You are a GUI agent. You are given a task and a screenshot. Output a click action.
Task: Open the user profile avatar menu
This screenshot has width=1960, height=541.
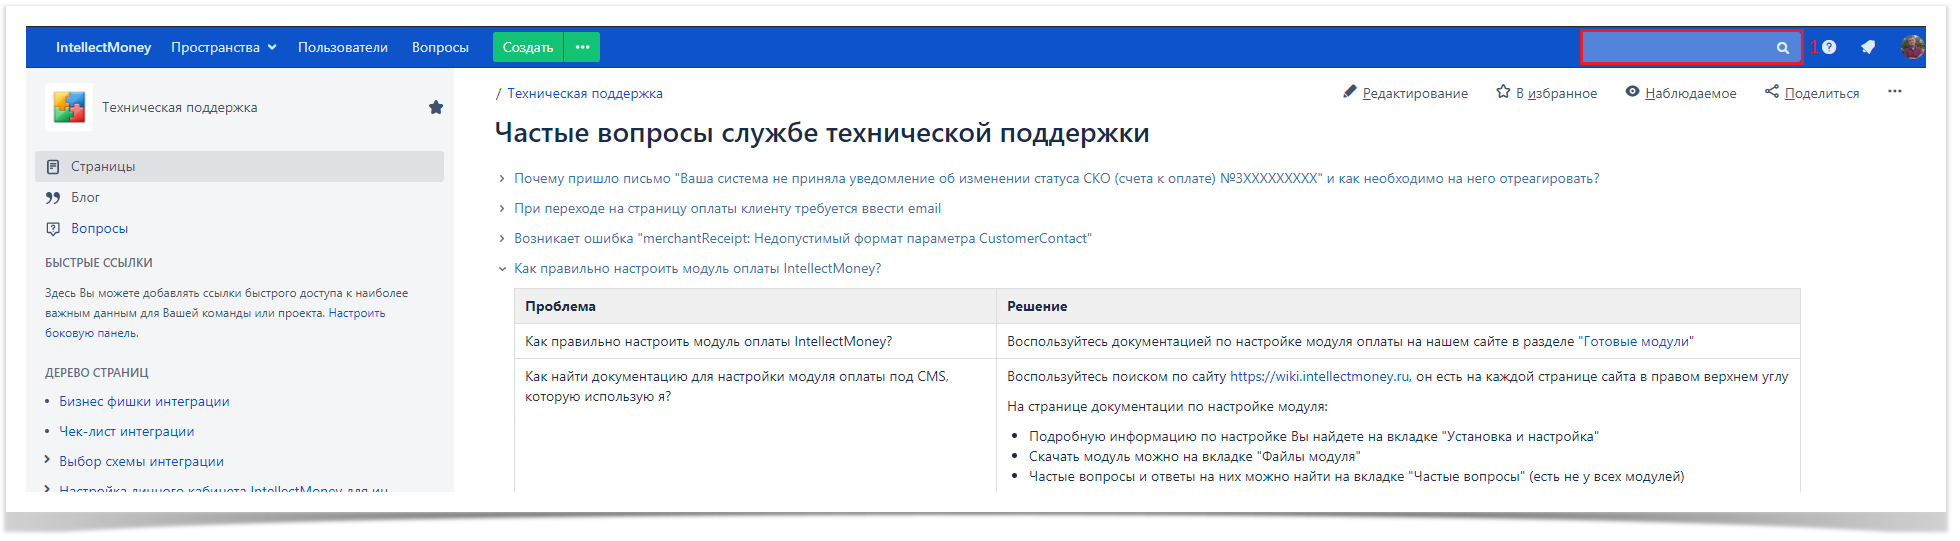pos(1912,47)
